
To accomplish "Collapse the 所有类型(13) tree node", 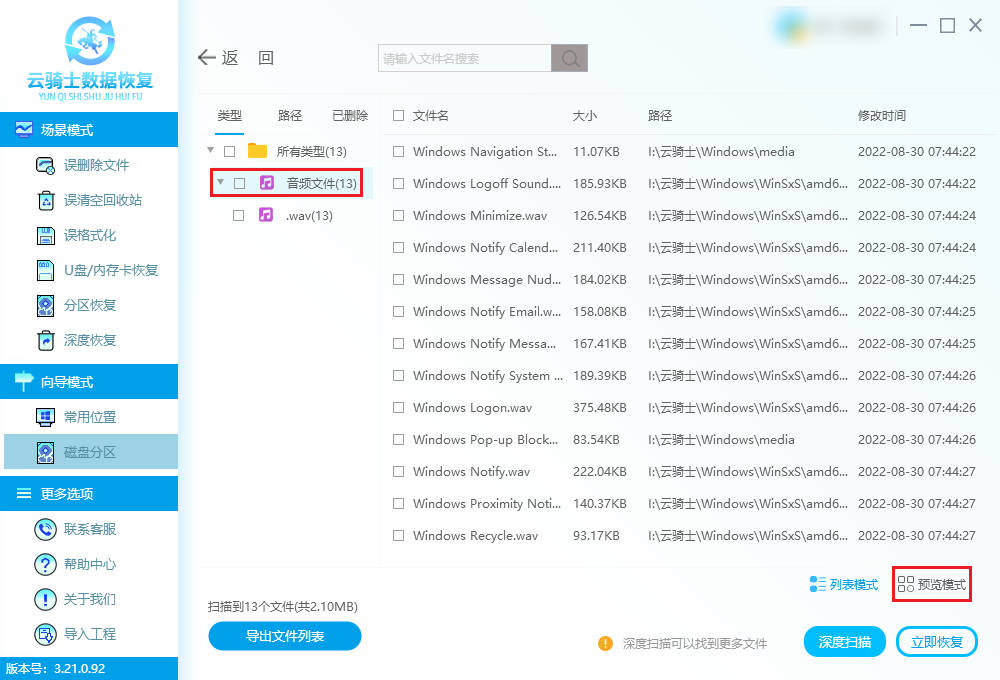I will pos(210,151).
